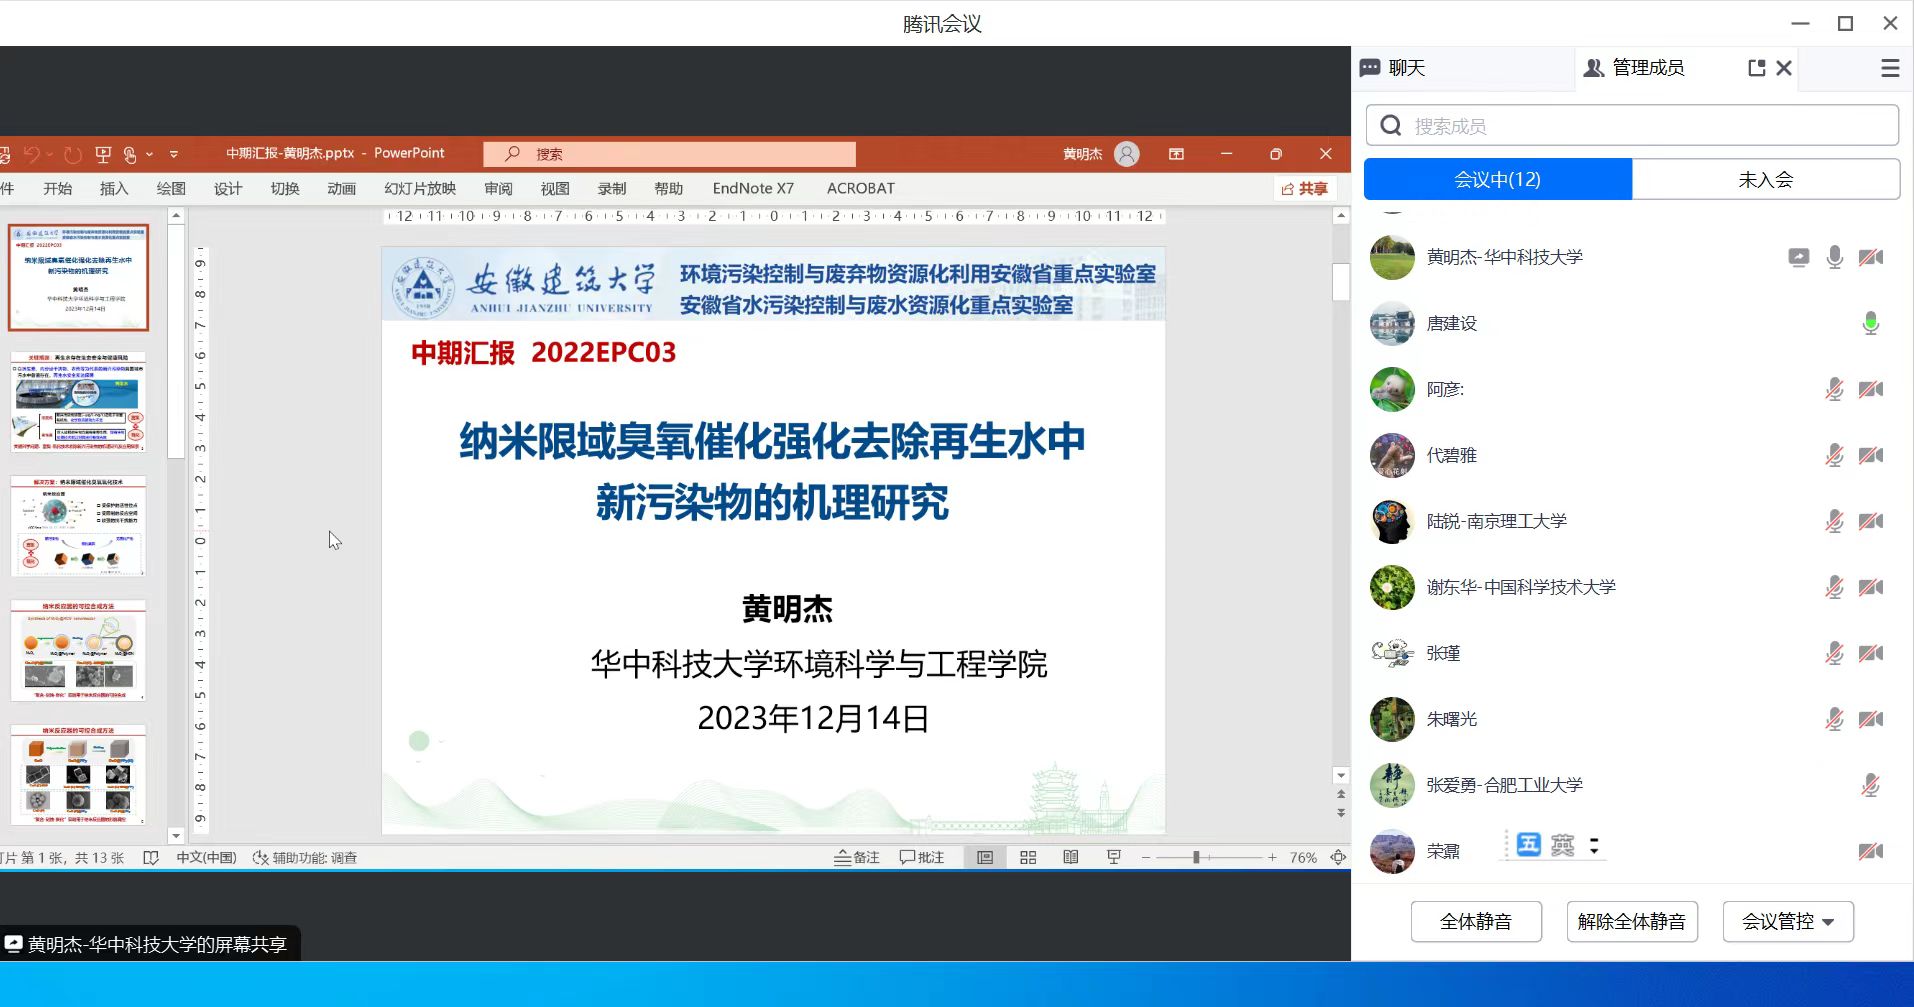Click the zoom slider in status bar

tap(1196, 858)
